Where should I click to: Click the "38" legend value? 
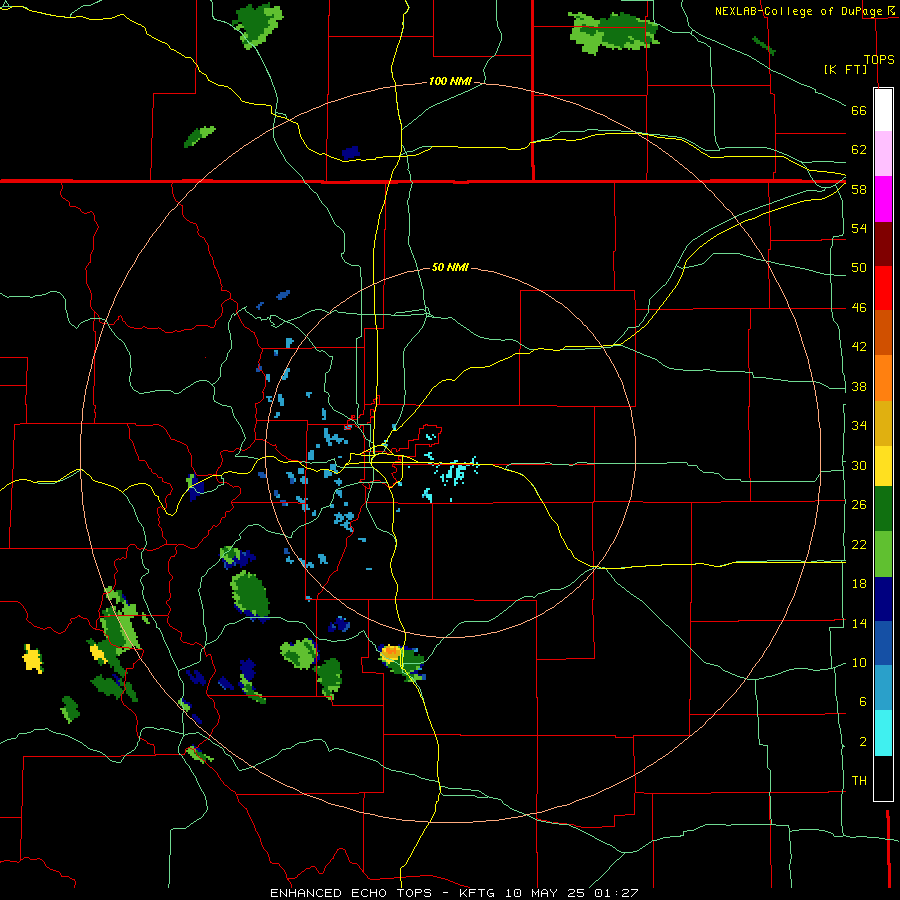(859, 386)
